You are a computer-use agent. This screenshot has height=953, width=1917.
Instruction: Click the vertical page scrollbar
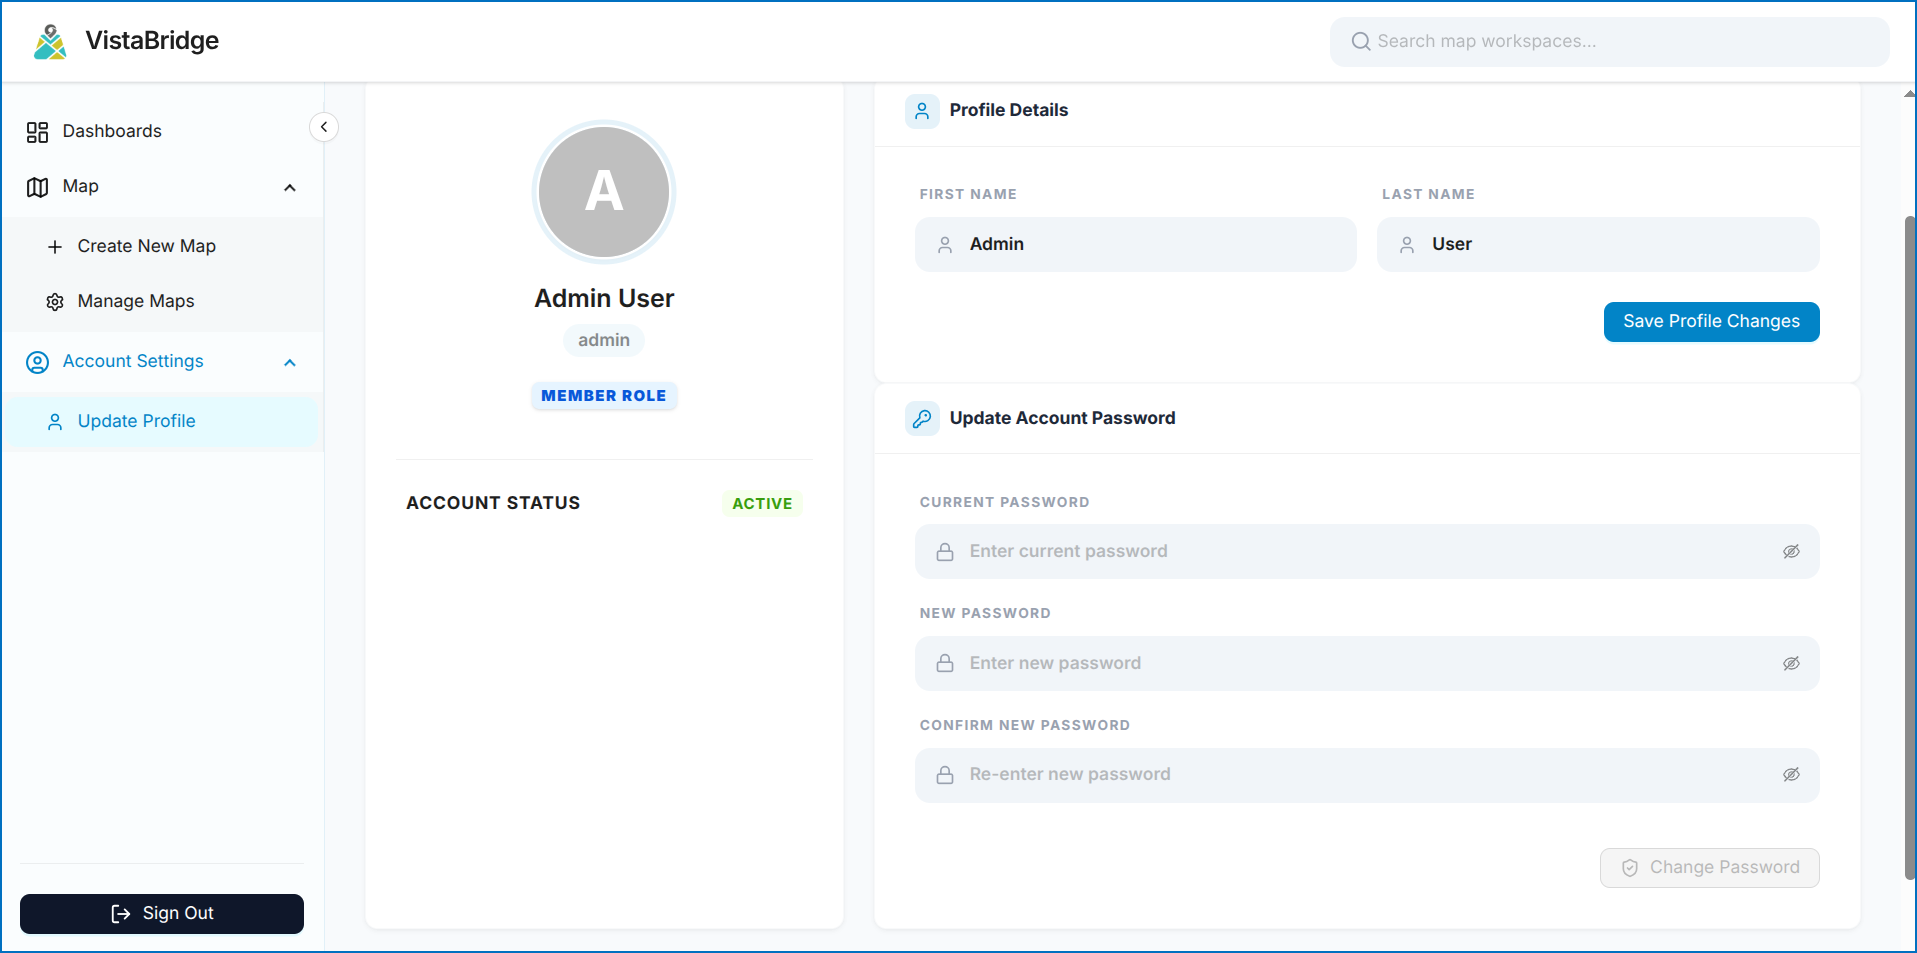[1909, 548]
